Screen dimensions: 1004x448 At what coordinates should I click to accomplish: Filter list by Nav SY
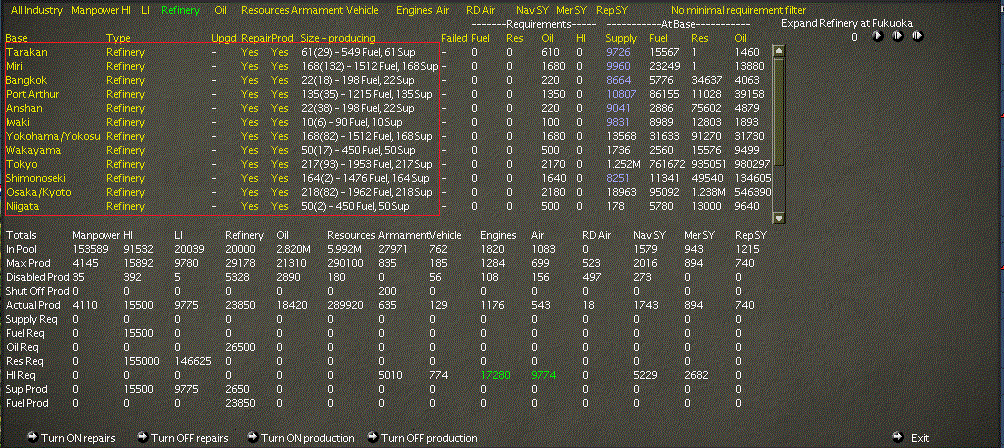pos(531,10)
